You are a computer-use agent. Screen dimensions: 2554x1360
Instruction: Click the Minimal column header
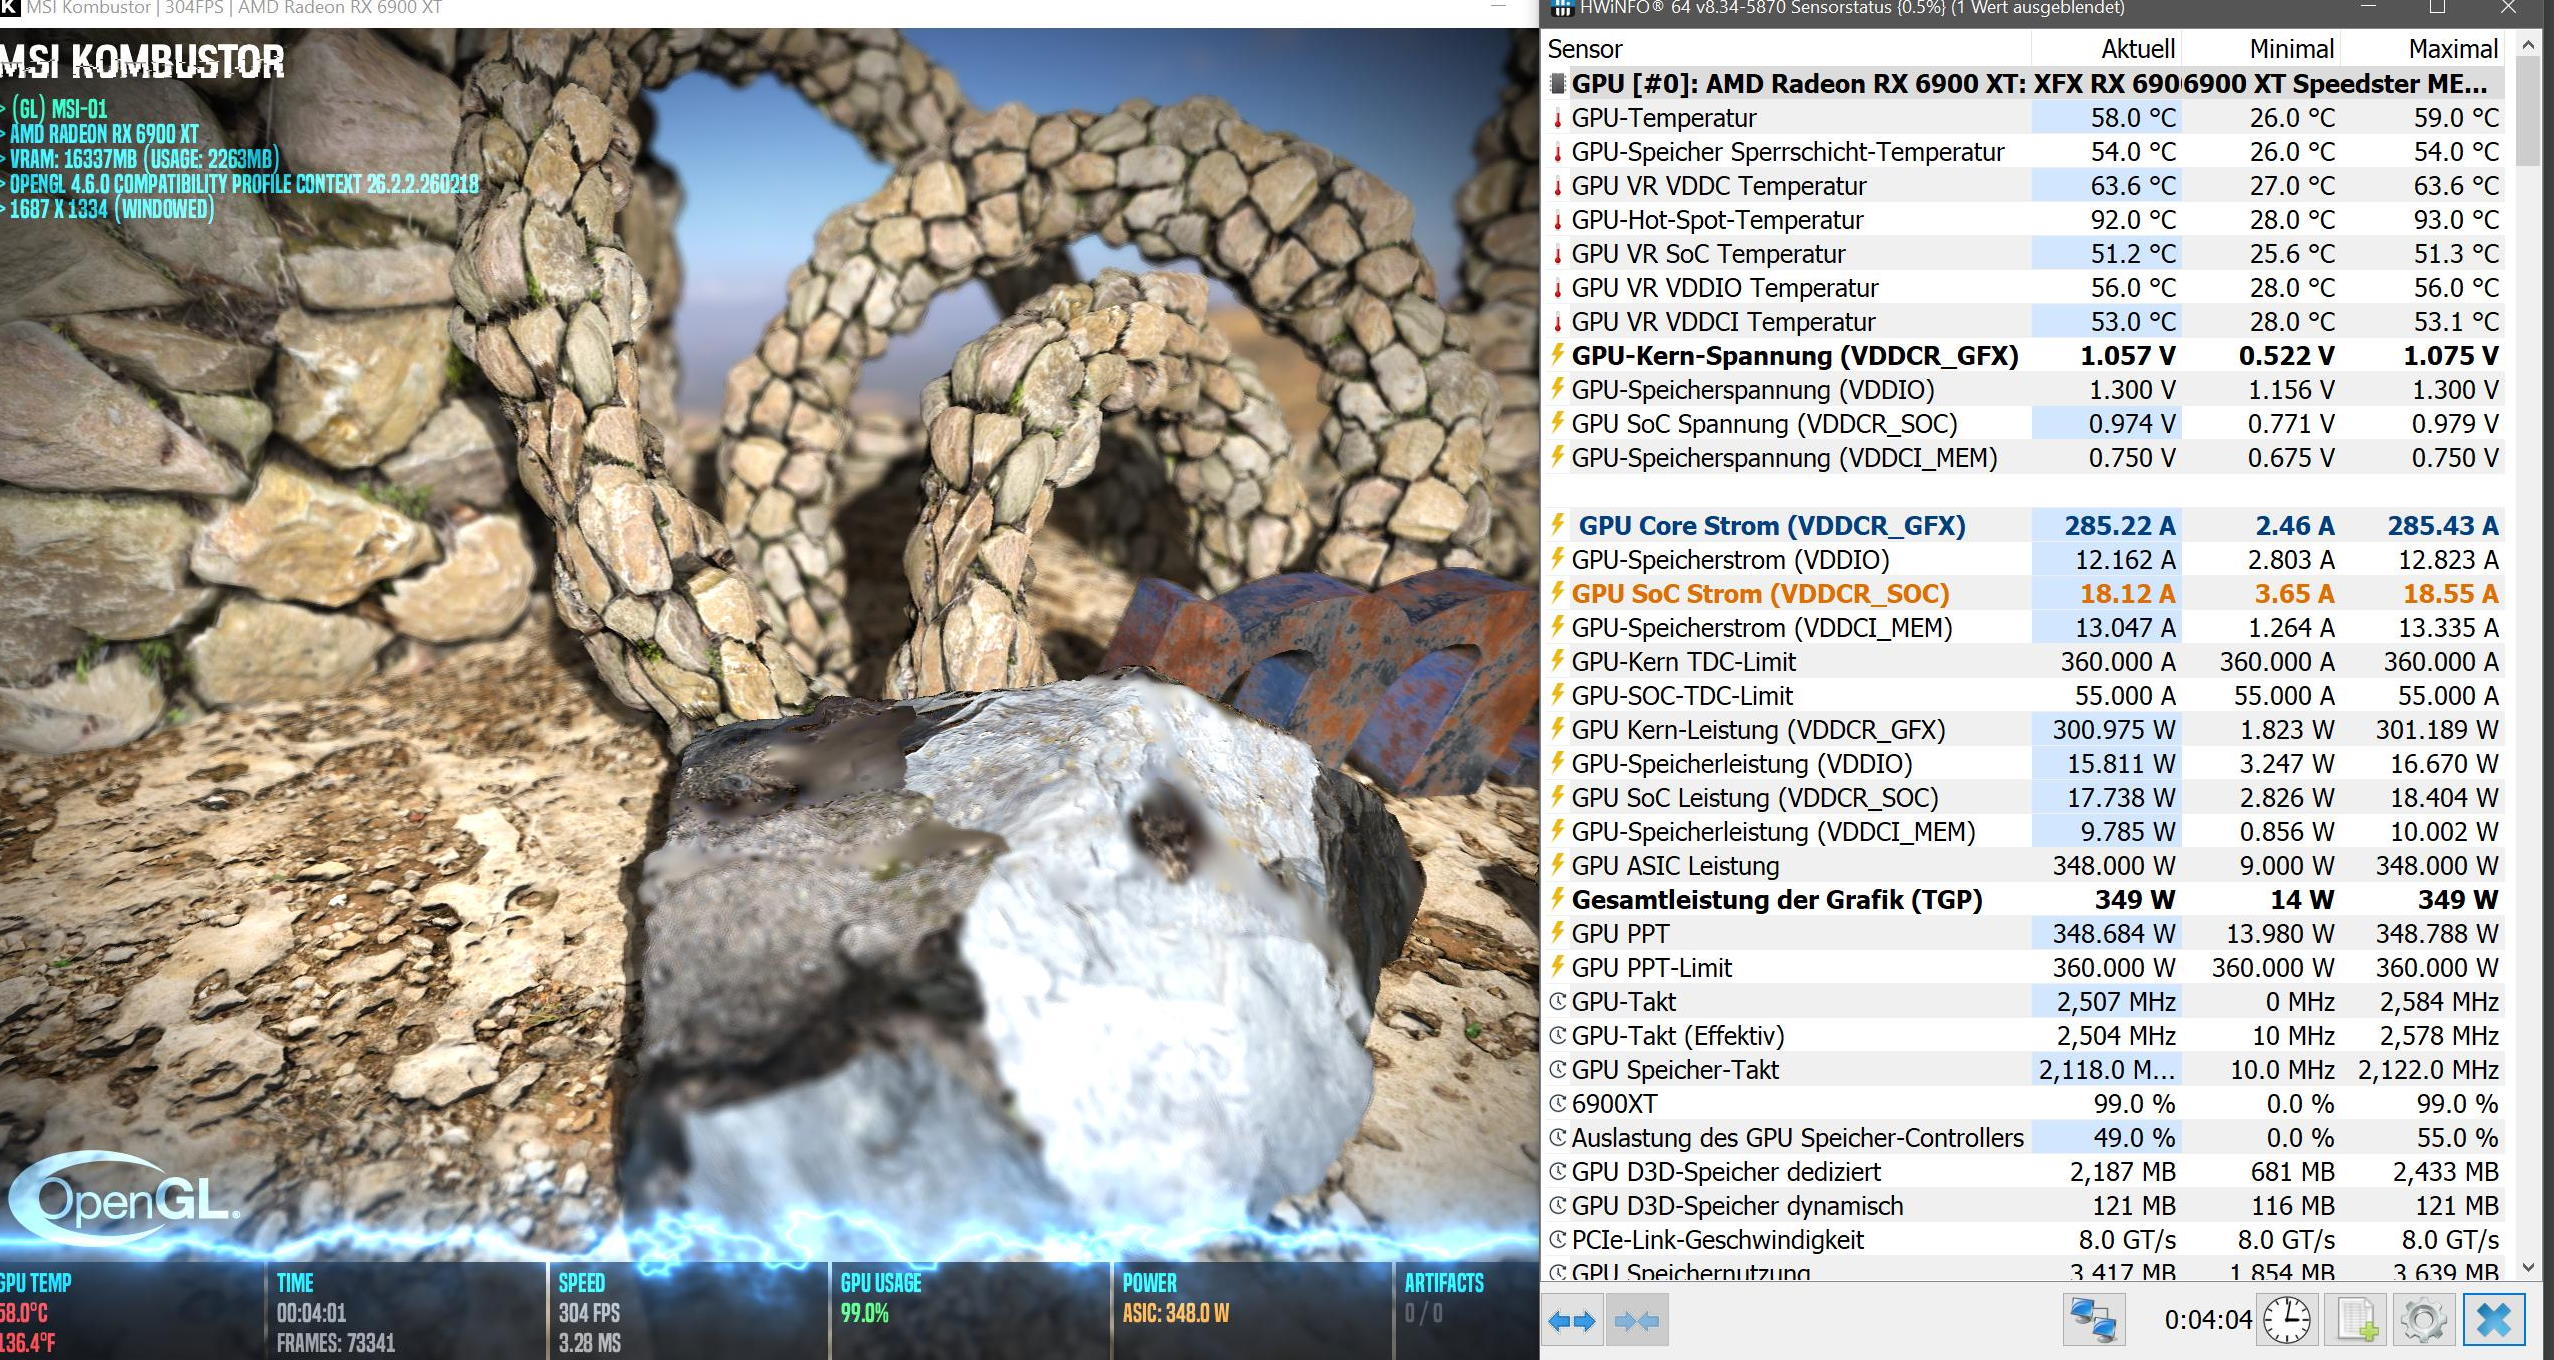pos(2290,48)
